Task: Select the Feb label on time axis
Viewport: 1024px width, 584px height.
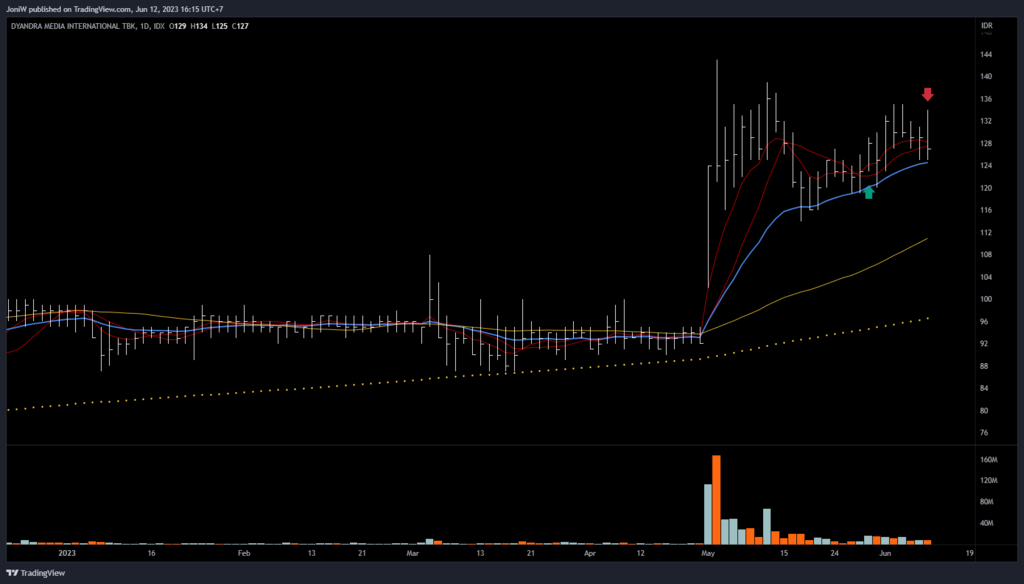Action: click(243, 551)
